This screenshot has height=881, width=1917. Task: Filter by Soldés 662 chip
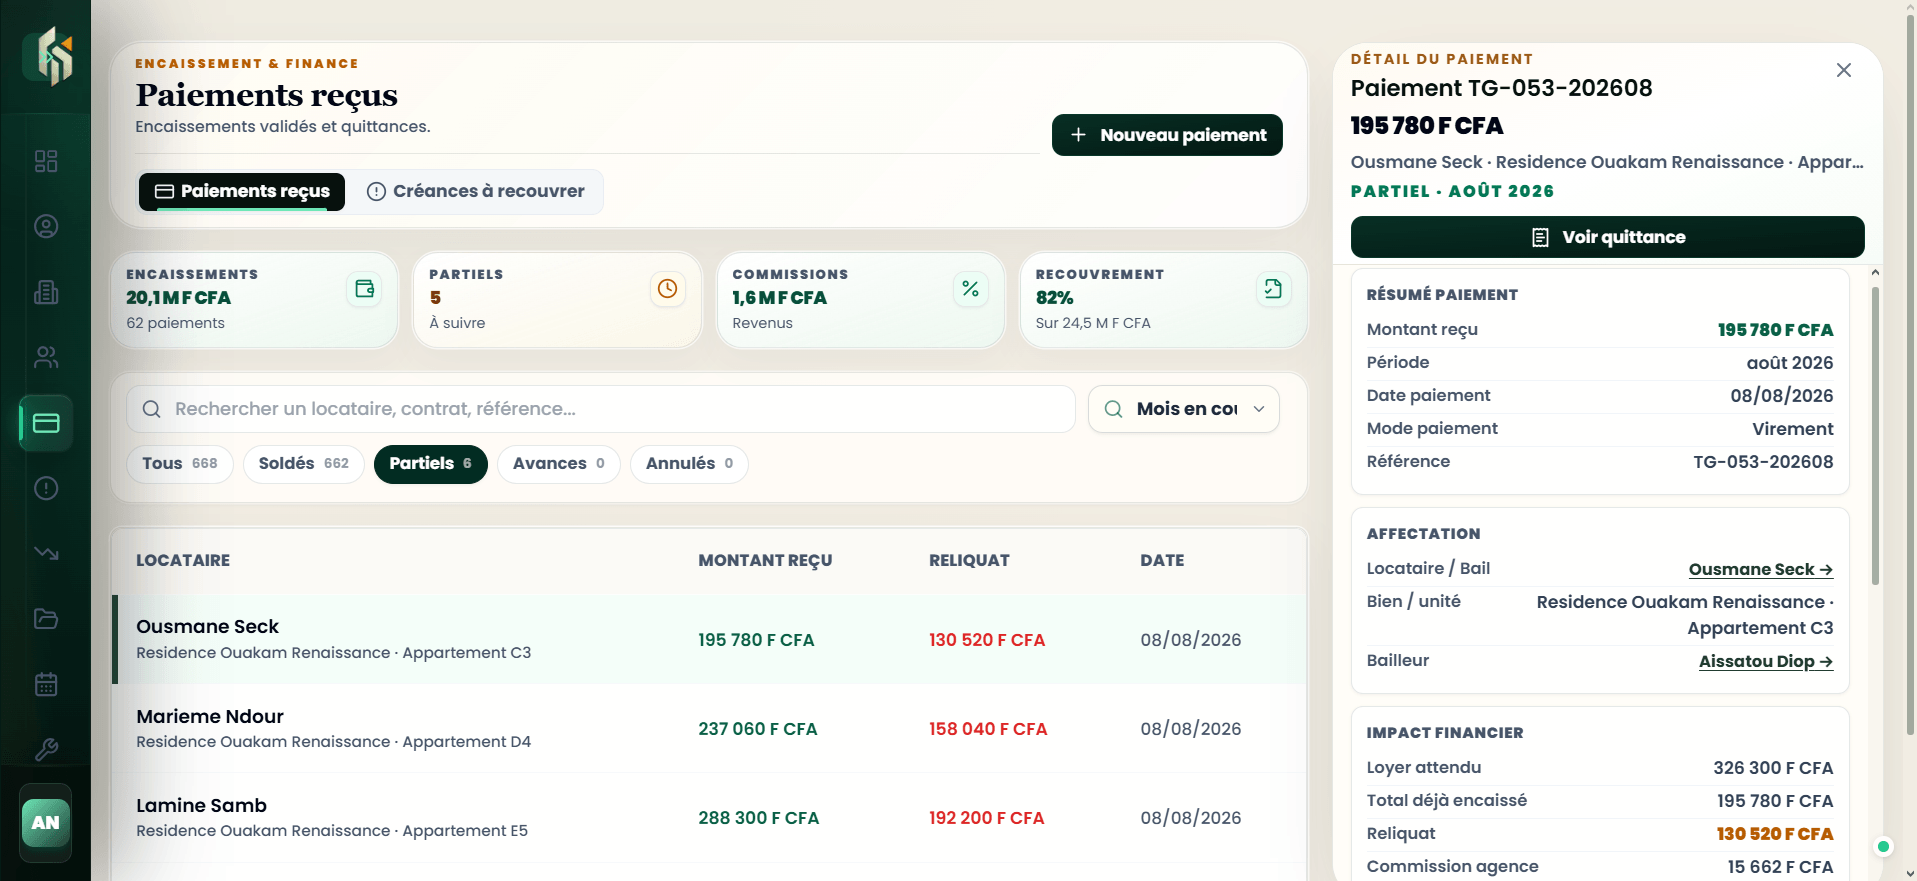(304, 464)
